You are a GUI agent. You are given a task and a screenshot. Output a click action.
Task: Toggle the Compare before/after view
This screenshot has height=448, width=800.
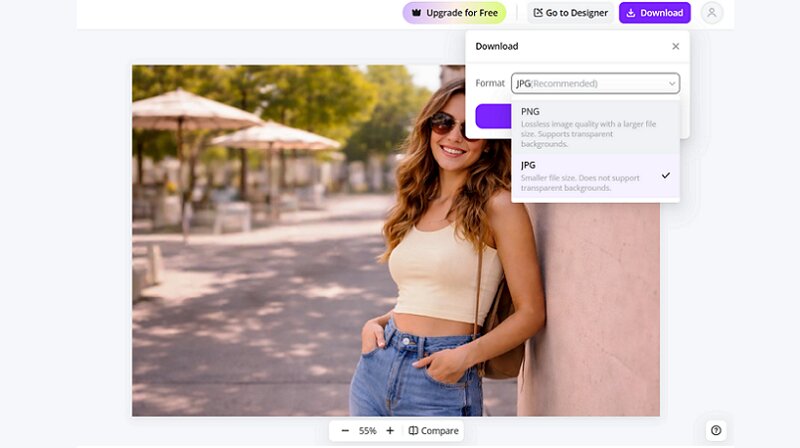click(x=433, y=431)
